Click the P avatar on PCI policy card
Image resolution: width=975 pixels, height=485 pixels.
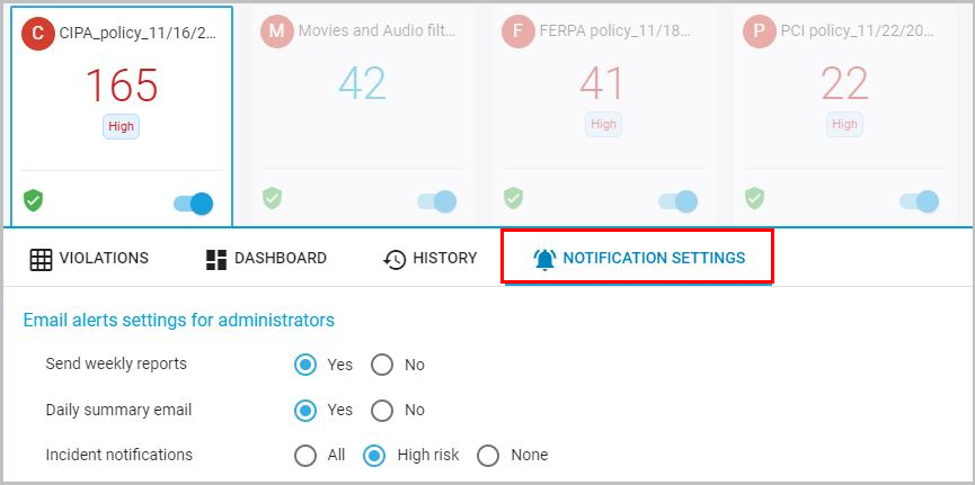point(759,32)
